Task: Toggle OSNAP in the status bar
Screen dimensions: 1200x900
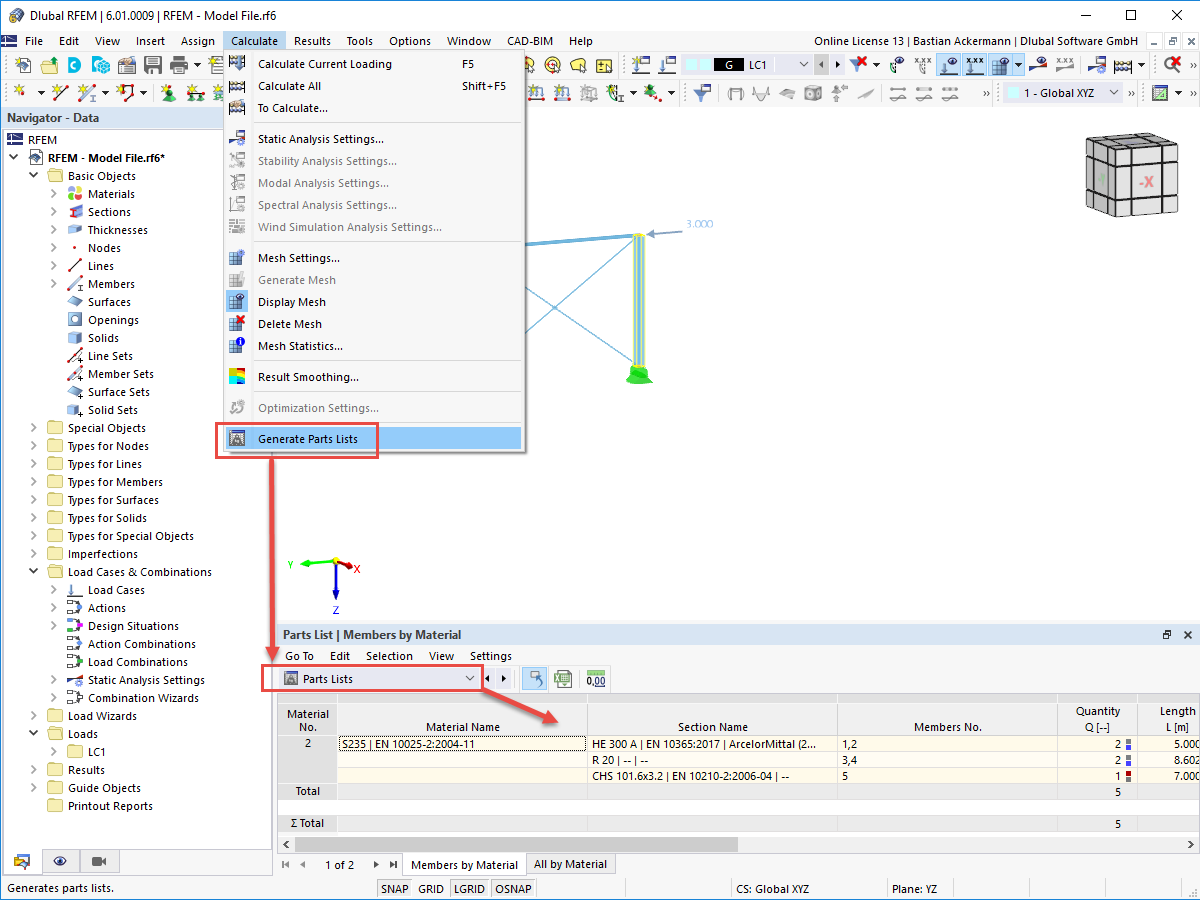Action: point(513,888)
